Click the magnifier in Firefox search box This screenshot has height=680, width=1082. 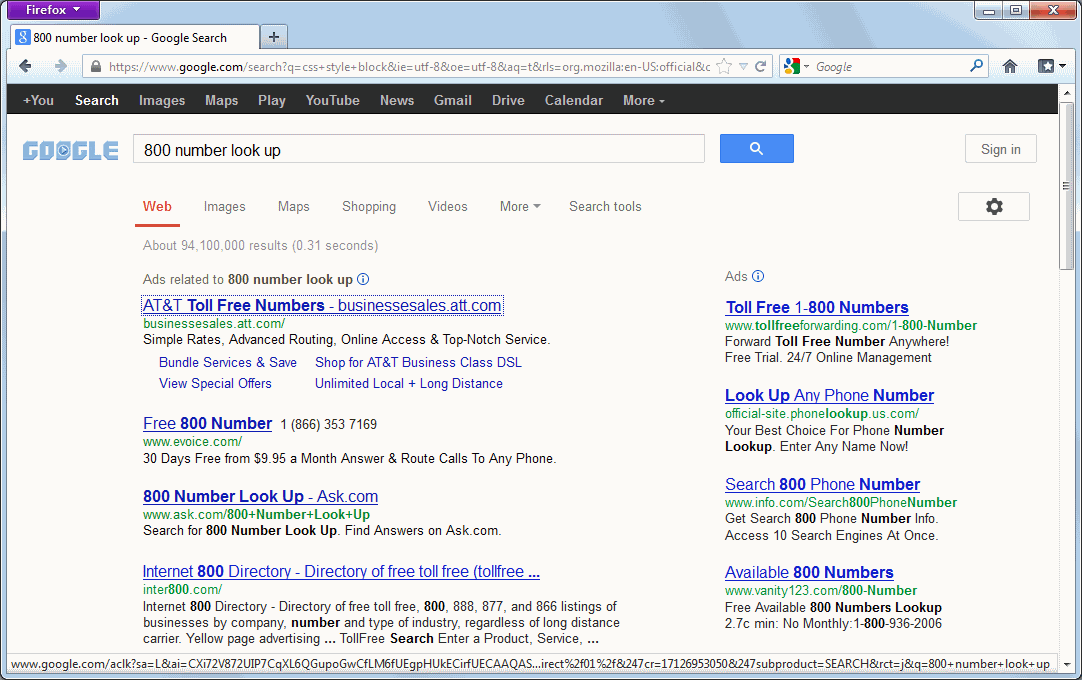click(x=976, y=66)
